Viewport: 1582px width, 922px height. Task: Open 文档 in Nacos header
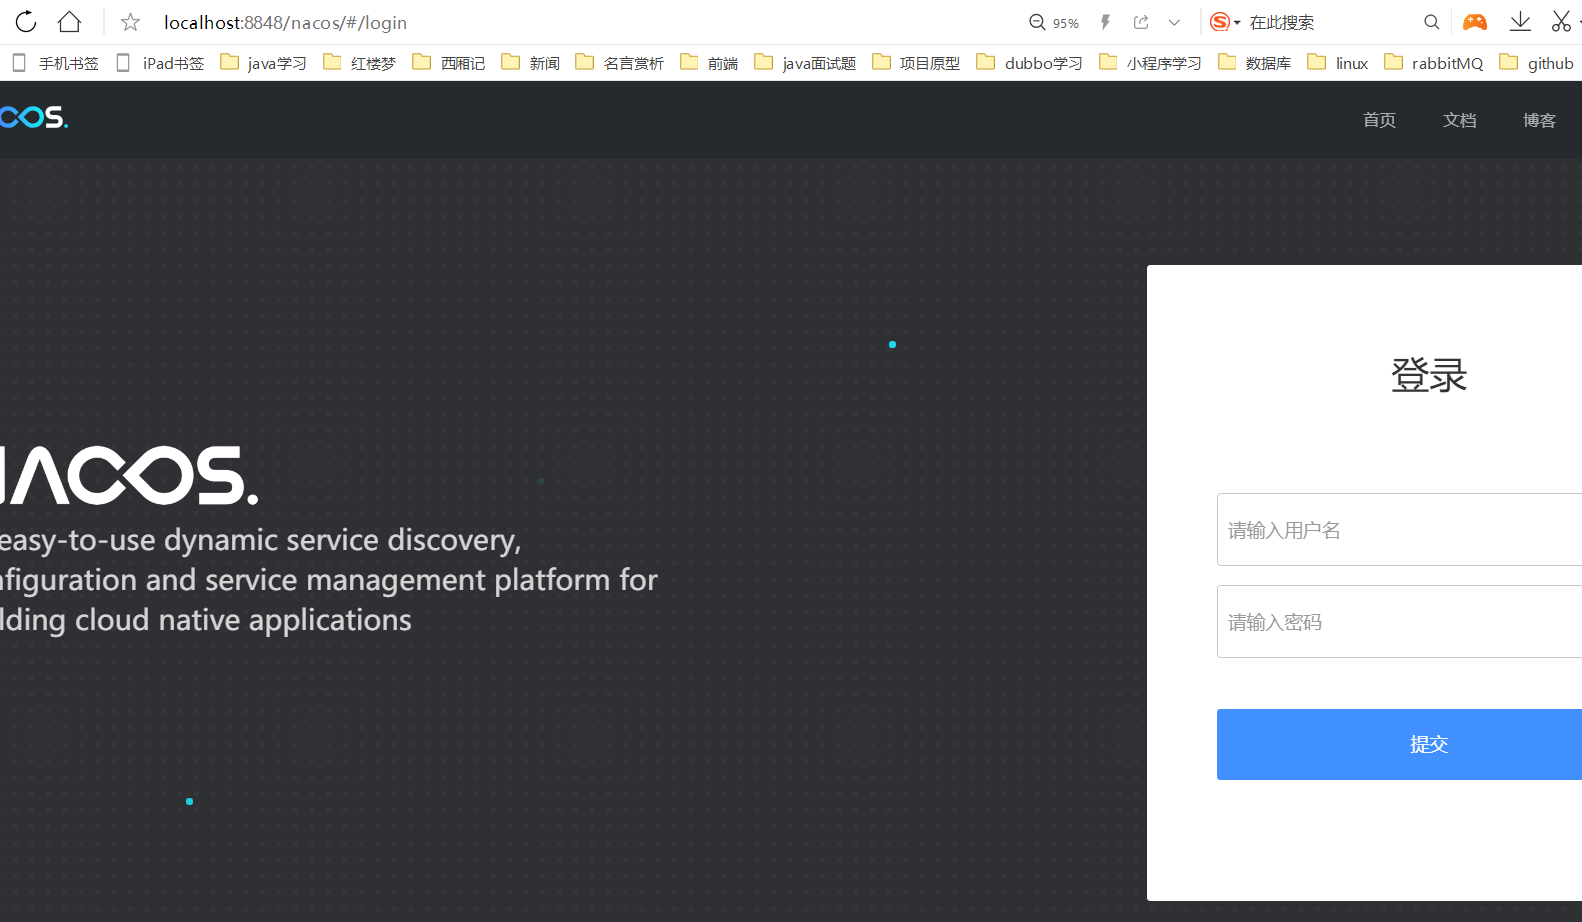(x=1459, y=120)
